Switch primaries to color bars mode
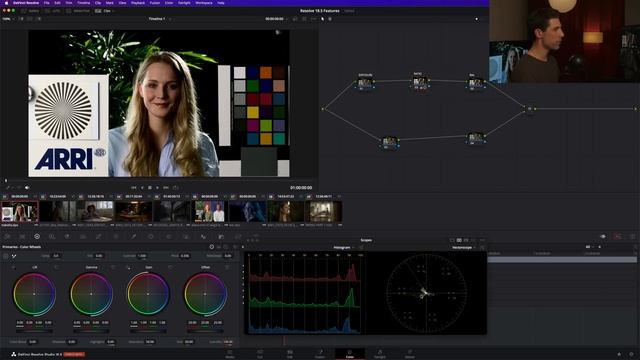This screenshot has width=640, height=360. (219, 247)
